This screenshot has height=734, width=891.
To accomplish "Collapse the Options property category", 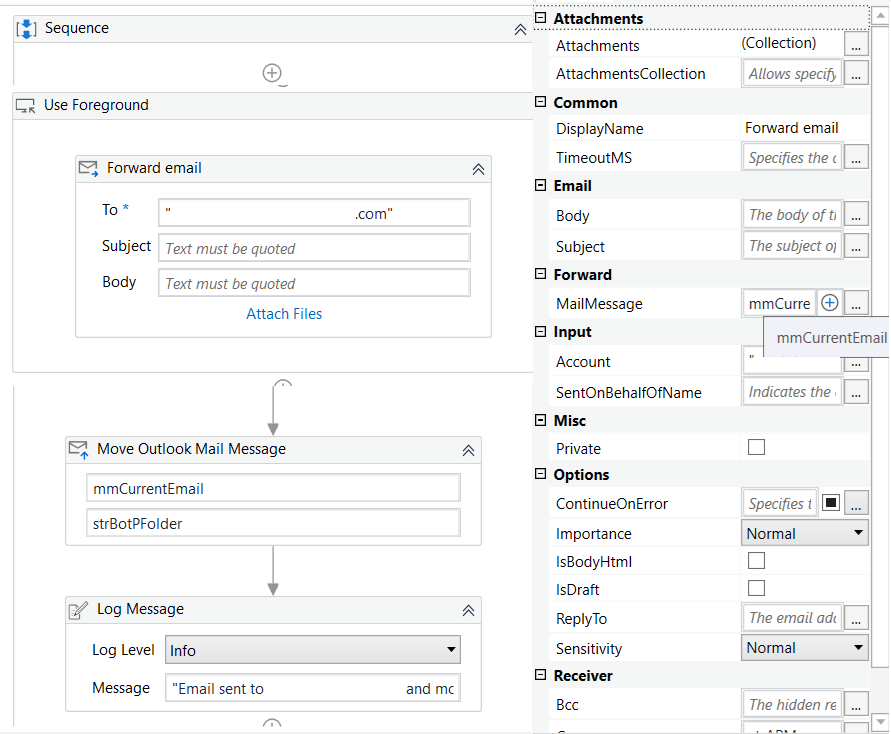I will pos(540,474).
